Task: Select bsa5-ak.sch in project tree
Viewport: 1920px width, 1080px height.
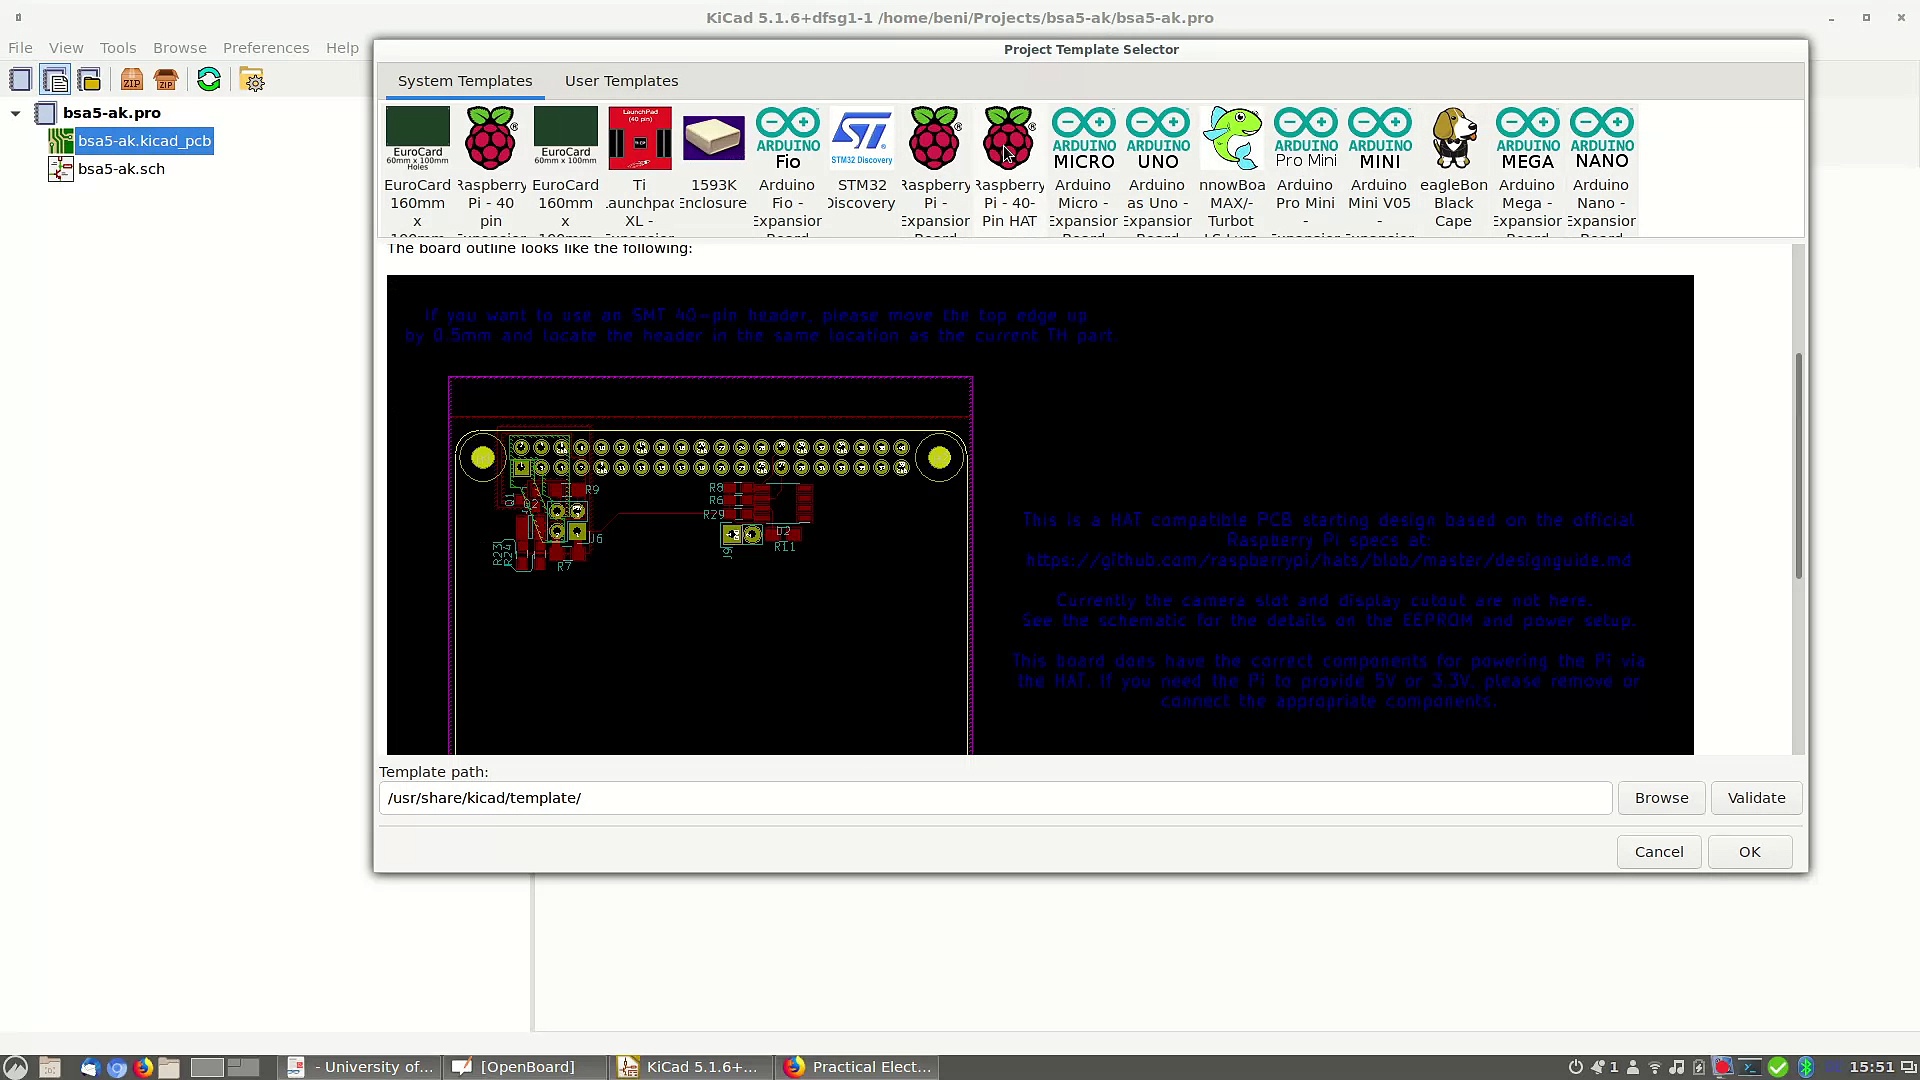Action: pyautogui.click(x=121, y=169)
